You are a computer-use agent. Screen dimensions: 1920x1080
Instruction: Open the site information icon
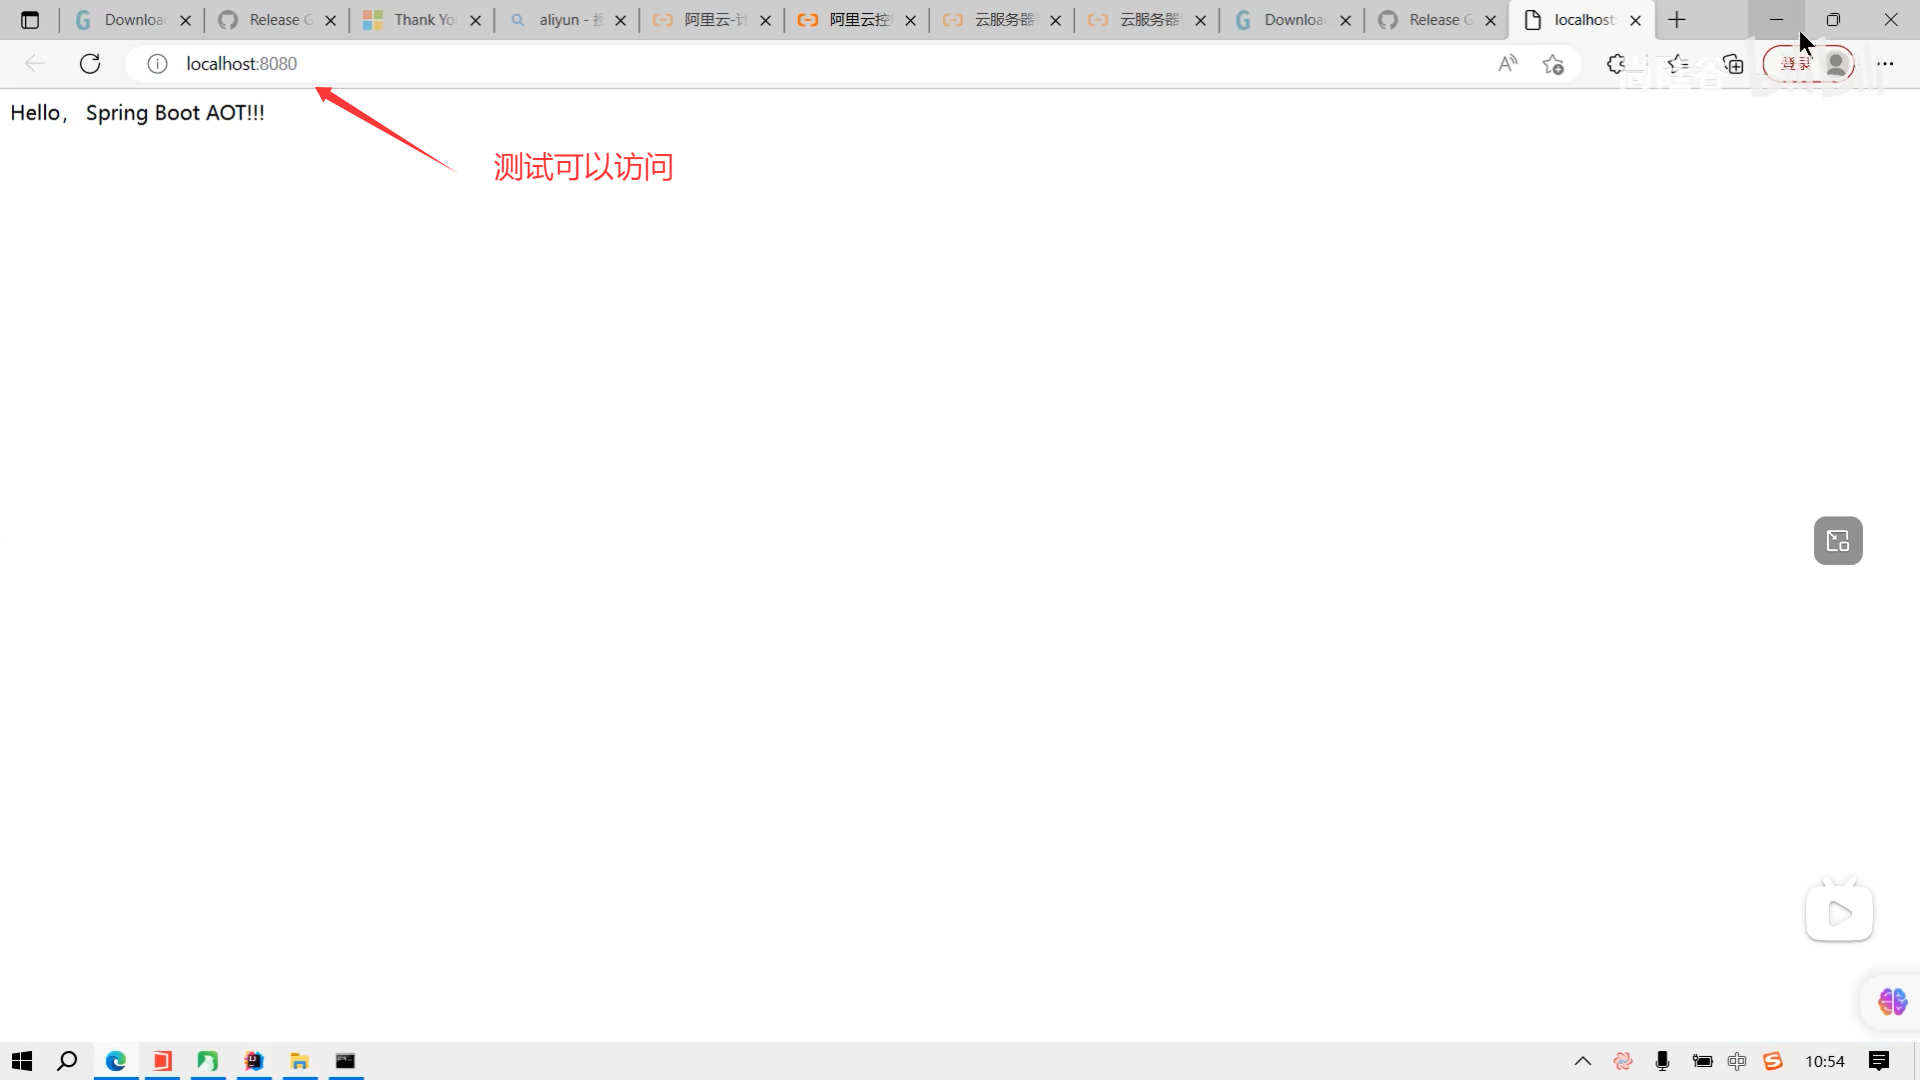click(157, 64)
